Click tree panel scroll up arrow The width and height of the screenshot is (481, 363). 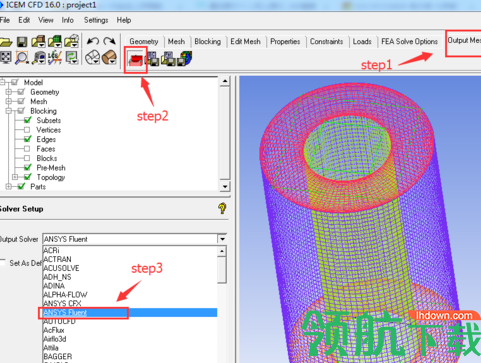click(x=225, y=81)
